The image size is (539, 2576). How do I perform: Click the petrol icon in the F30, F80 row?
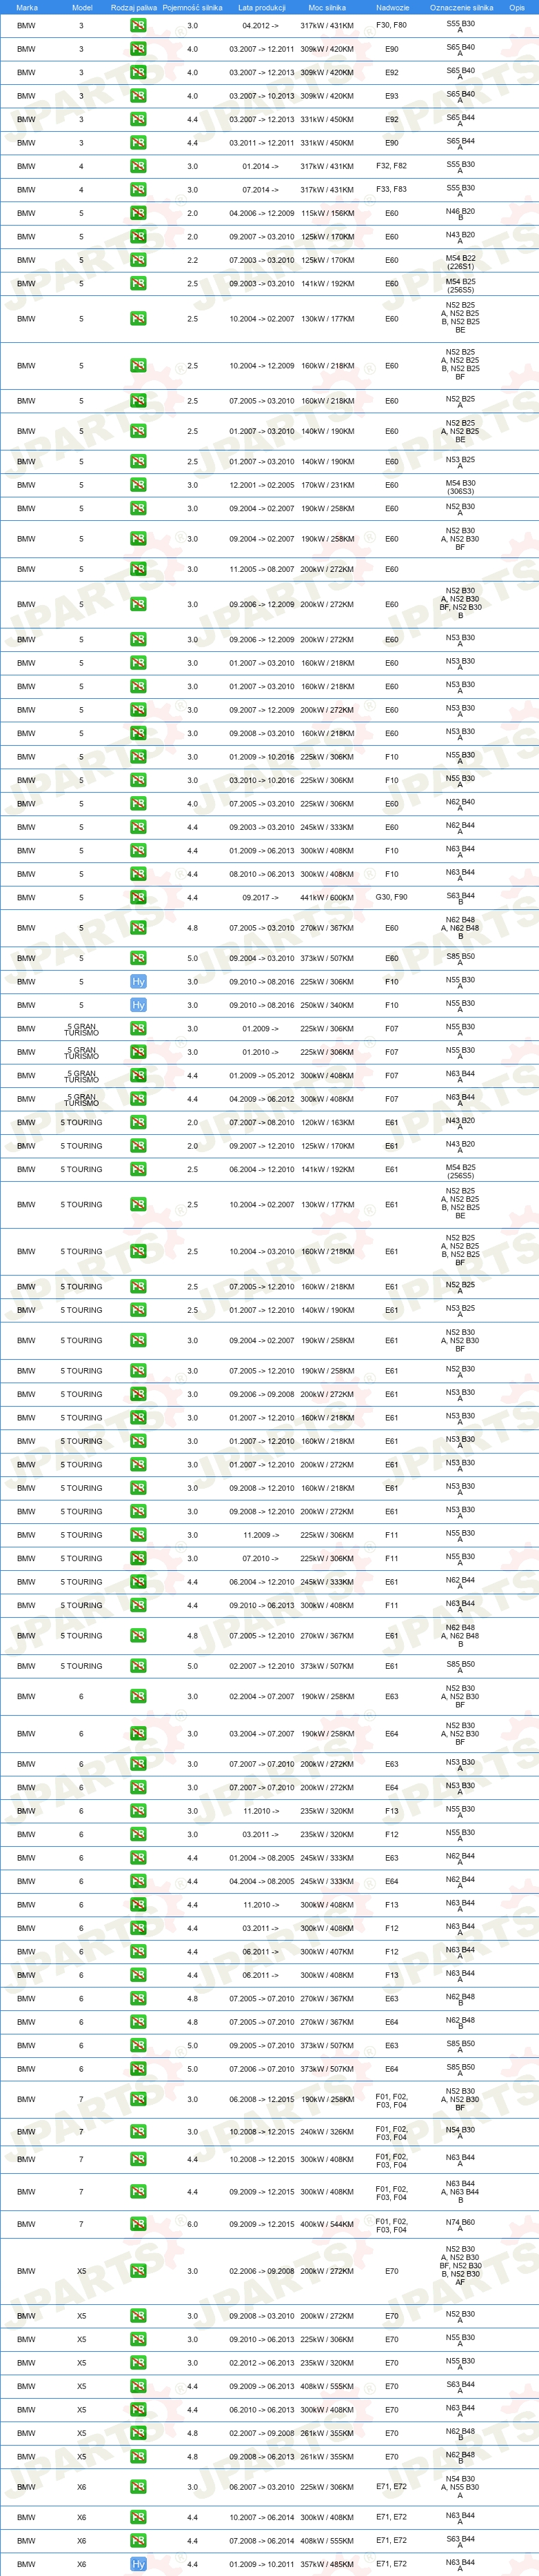(138, 25)
